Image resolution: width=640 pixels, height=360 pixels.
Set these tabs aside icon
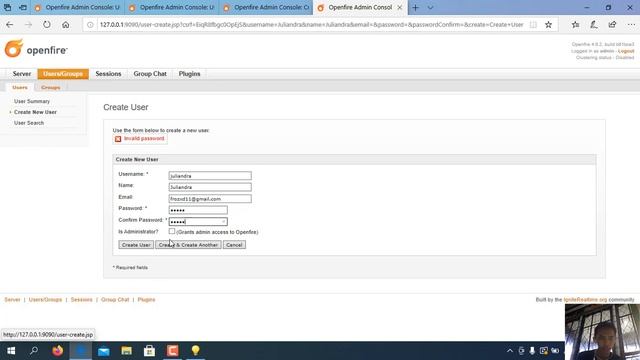click(23, 7)
